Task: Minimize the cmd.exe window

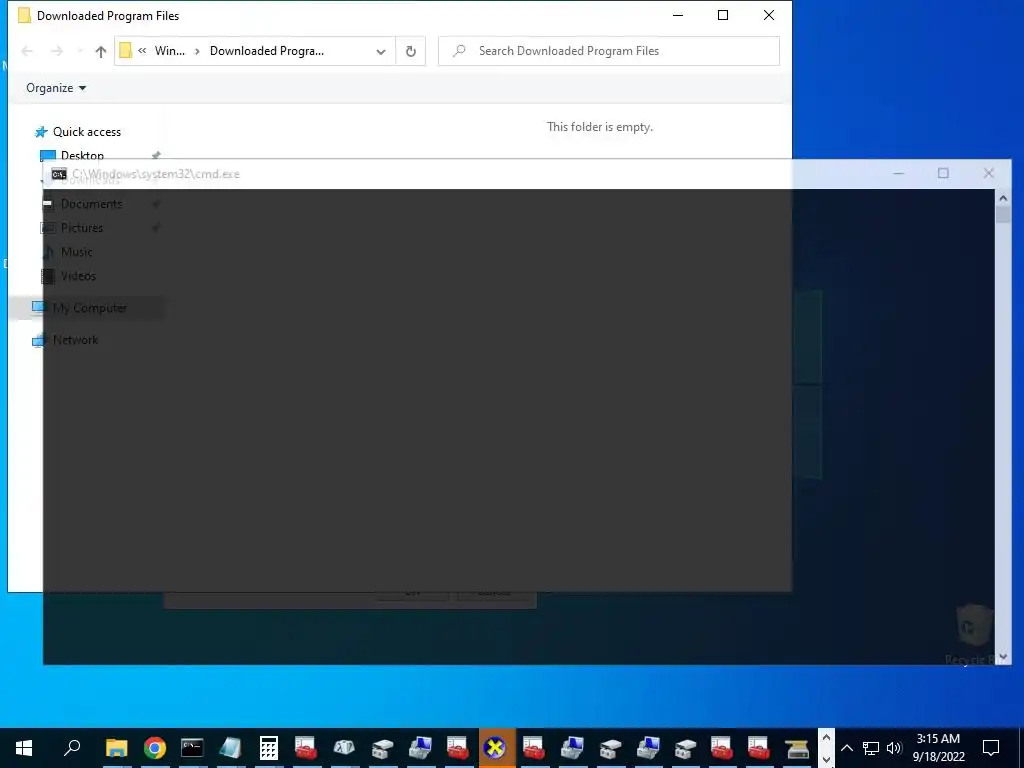Action: point(899,173)
